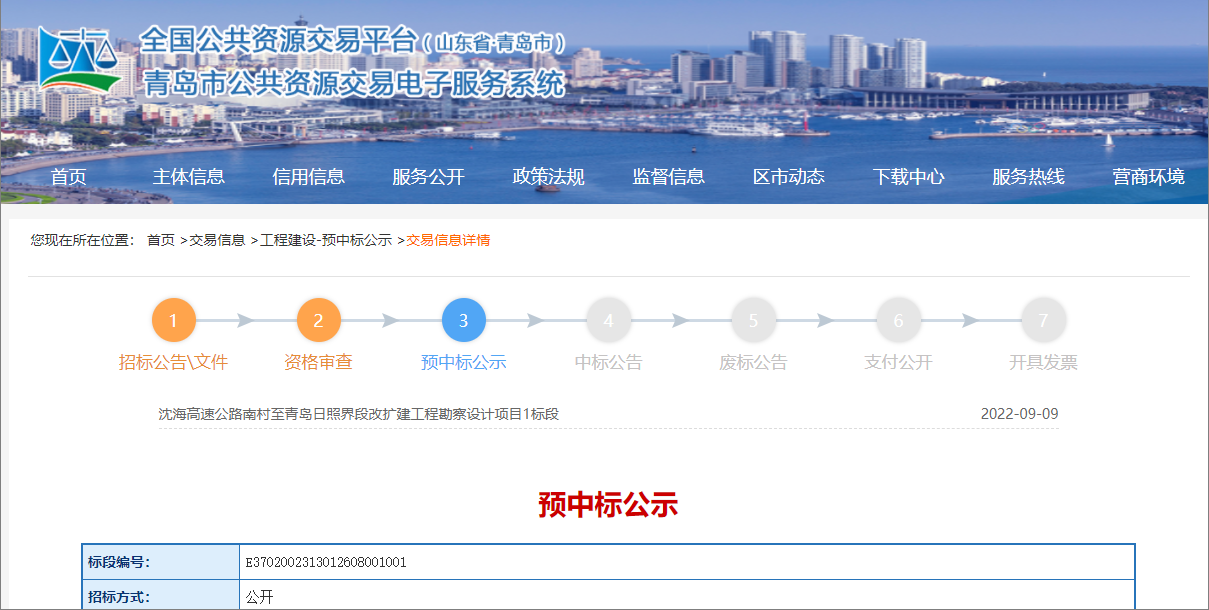Image resolution: width=1209 pixels, height=610 pixels.
Task: Click the highlighted 预中标公示 step circle
Action: point(465,322)
